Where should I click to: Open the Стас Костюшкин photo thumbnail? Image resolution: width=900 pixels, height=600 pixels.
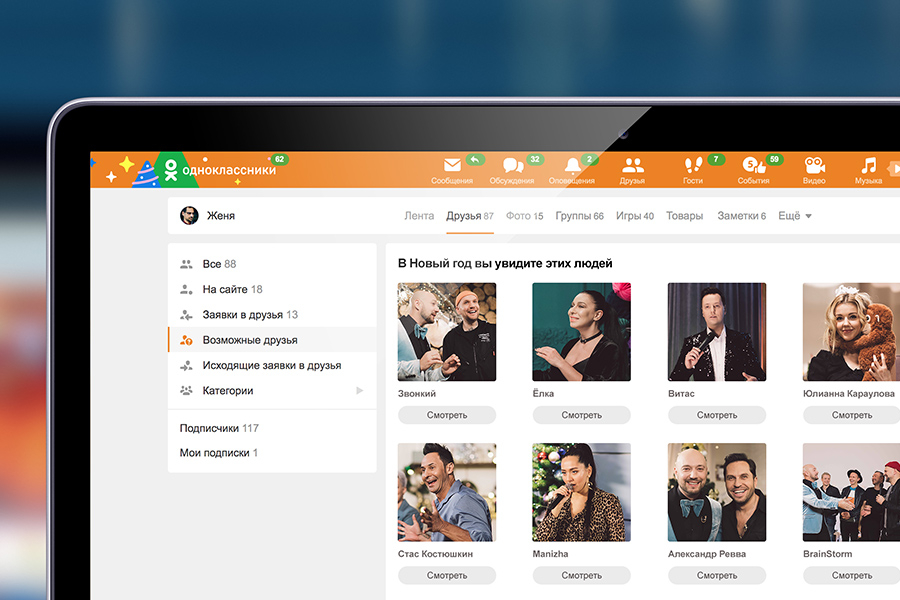447,492
